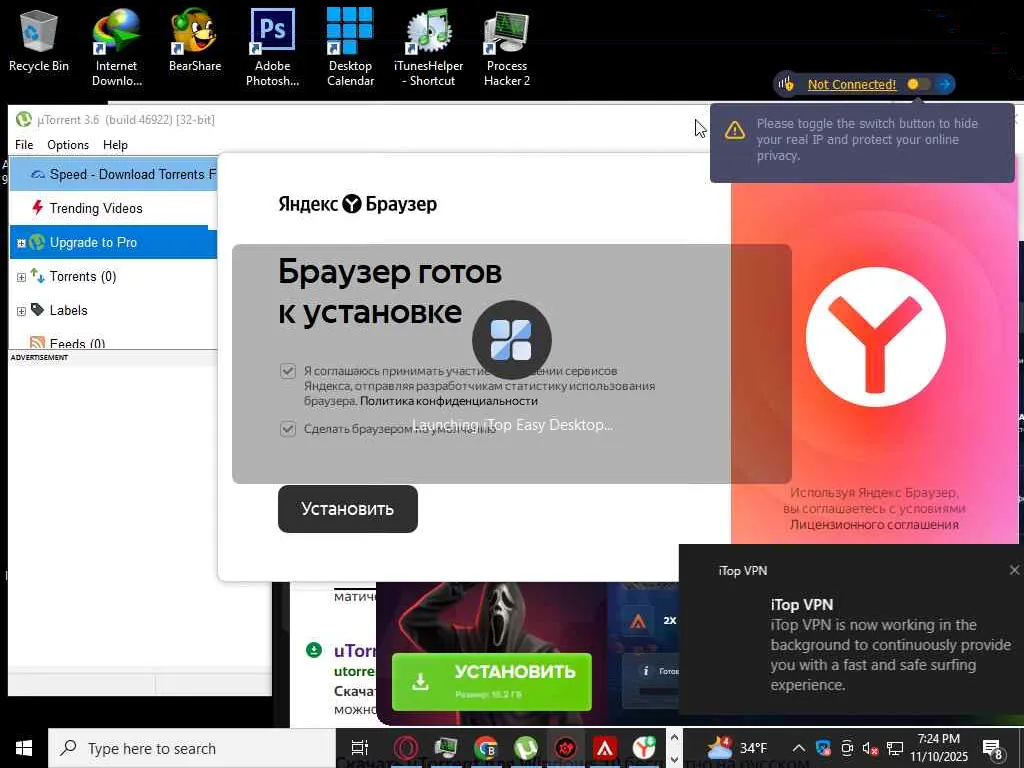Image resolution: width=1024 pixels, height=768 pixels.
Task: Click the uTorrent logo in title bar
Action: pyautogui.click(x=24, y=119)
